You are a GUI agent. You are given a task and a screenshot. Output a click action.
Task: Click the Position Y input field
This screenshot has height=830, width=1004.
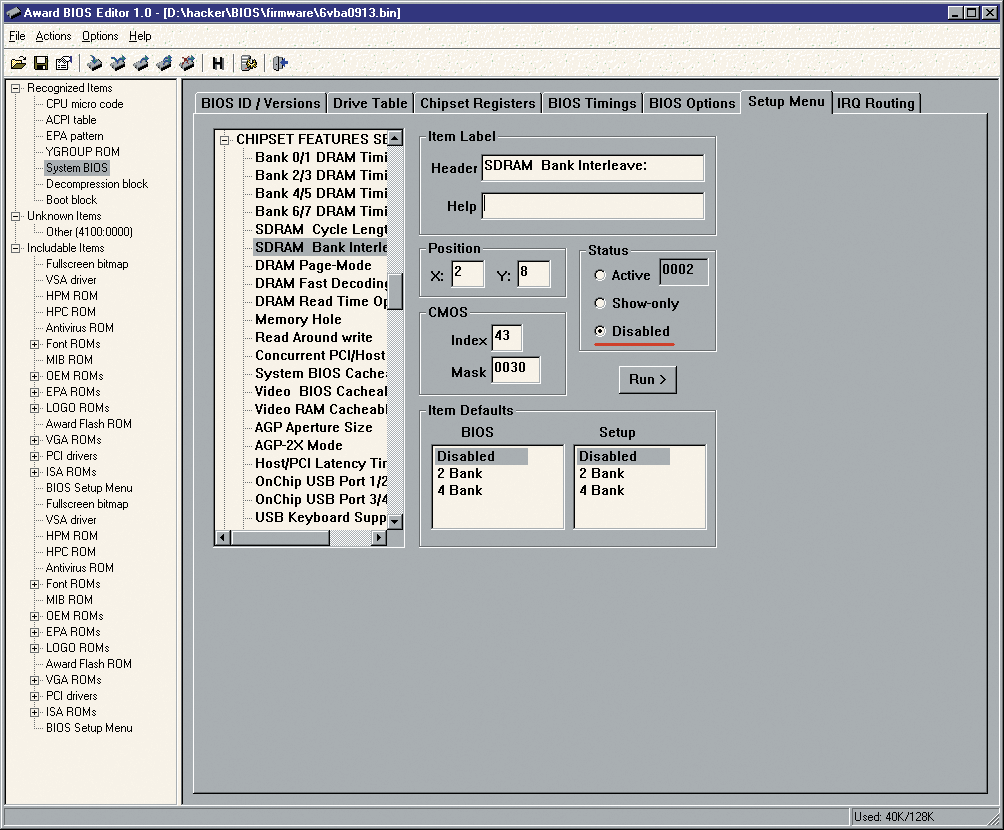[533, 273]
